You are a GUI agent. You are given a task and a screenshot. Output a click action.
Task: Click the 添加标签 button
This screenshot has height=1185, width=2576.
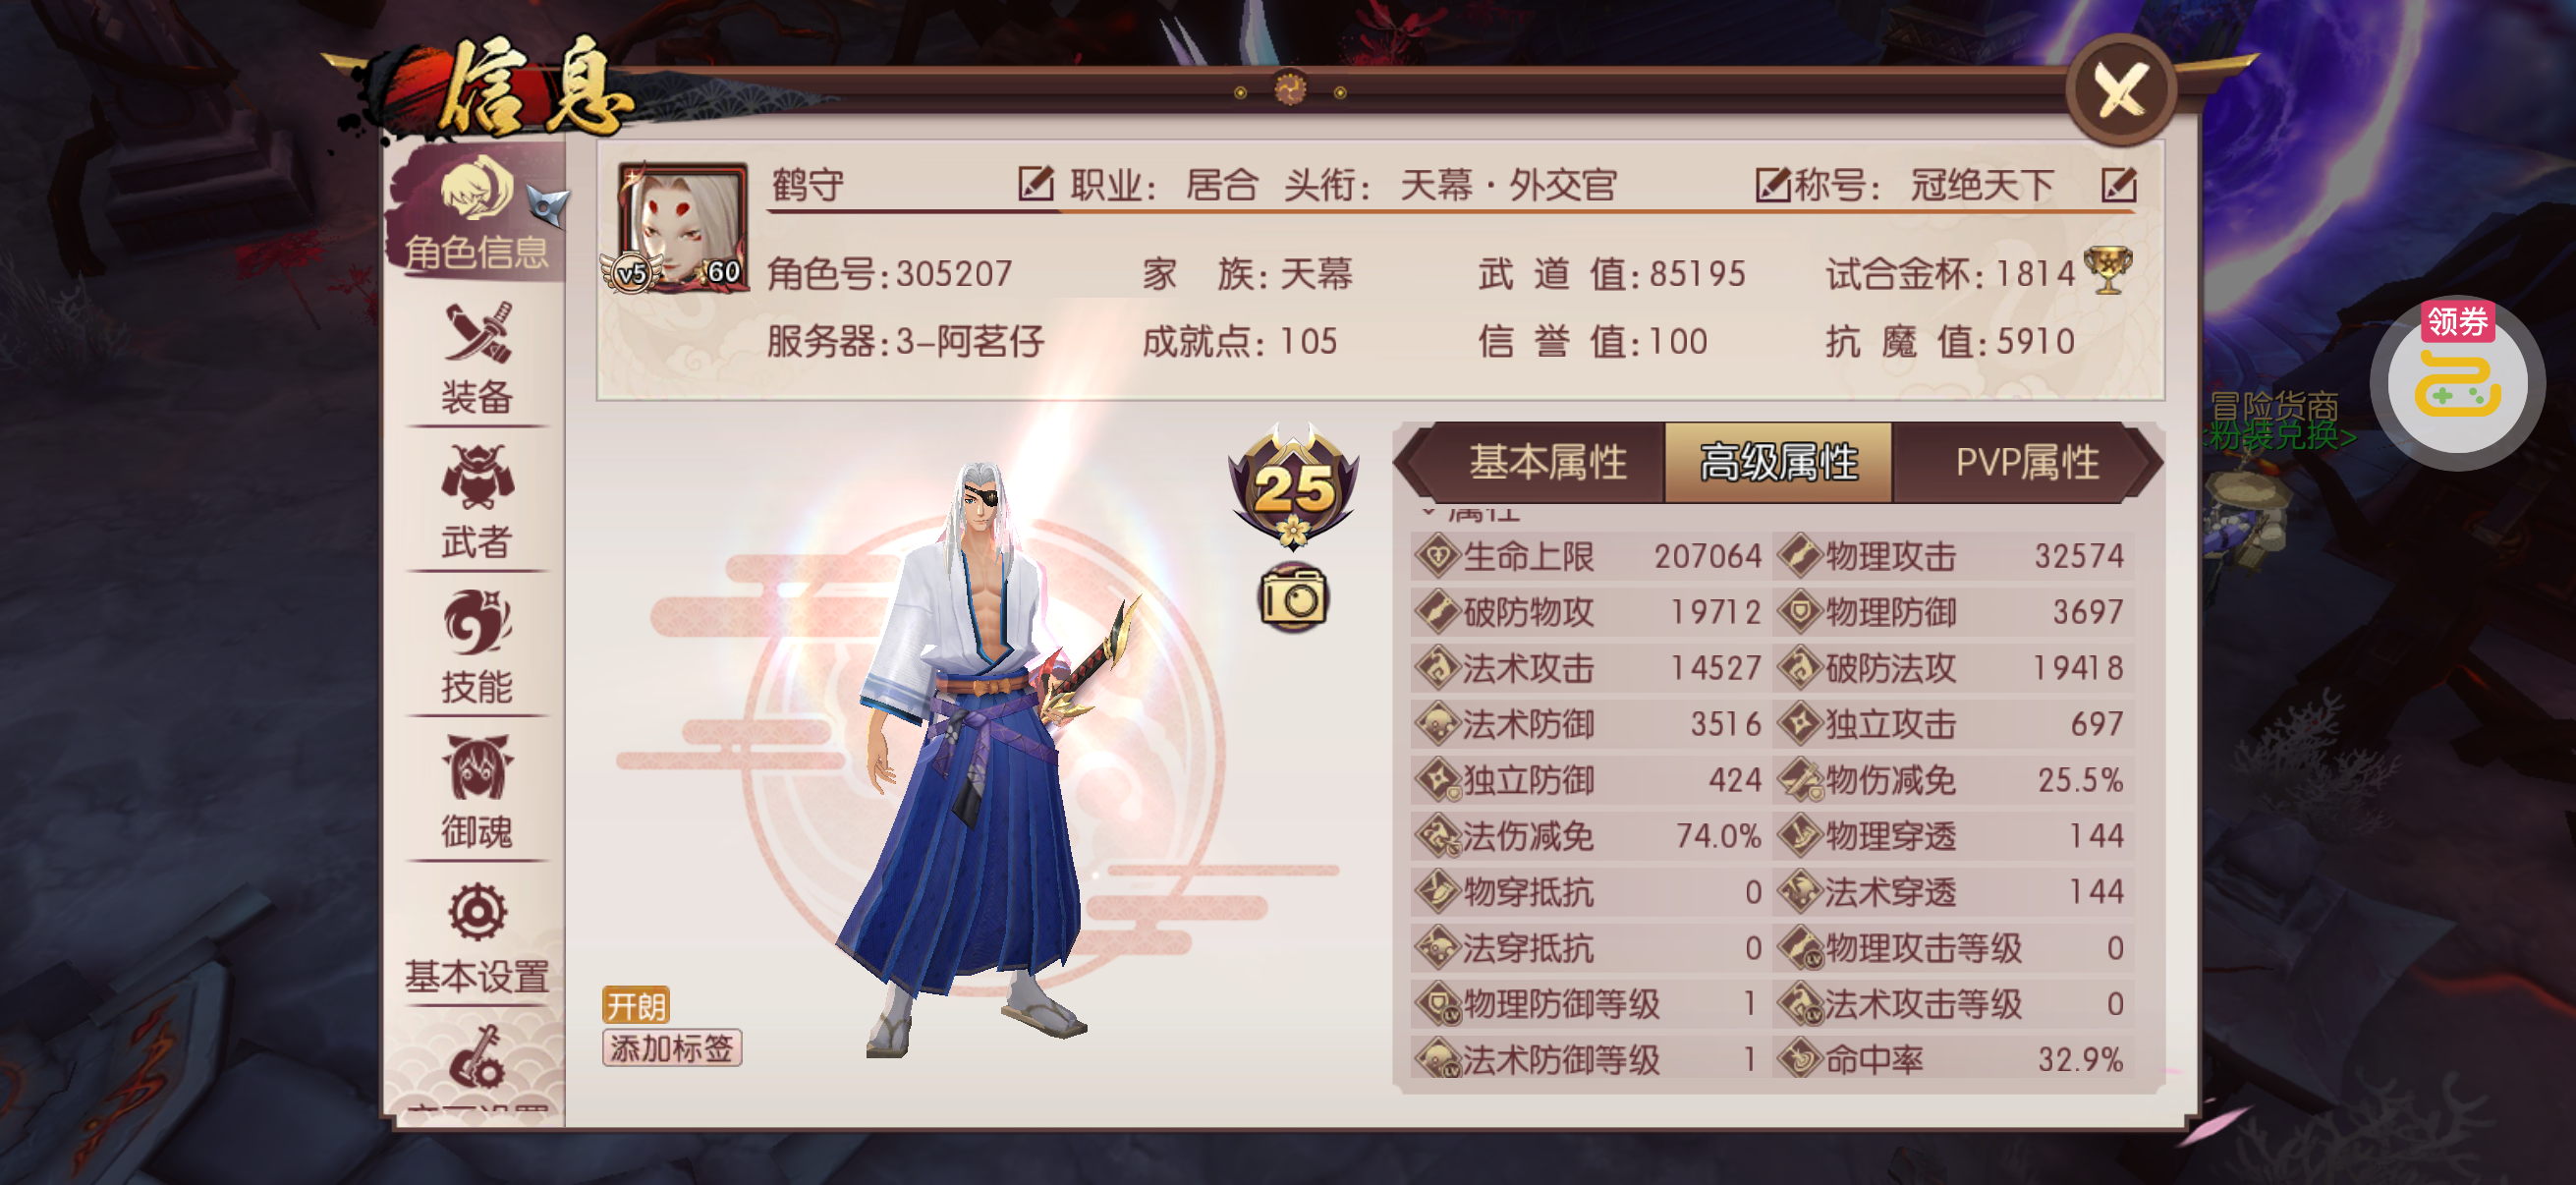pyautogui.click(x=672, y=1047)
